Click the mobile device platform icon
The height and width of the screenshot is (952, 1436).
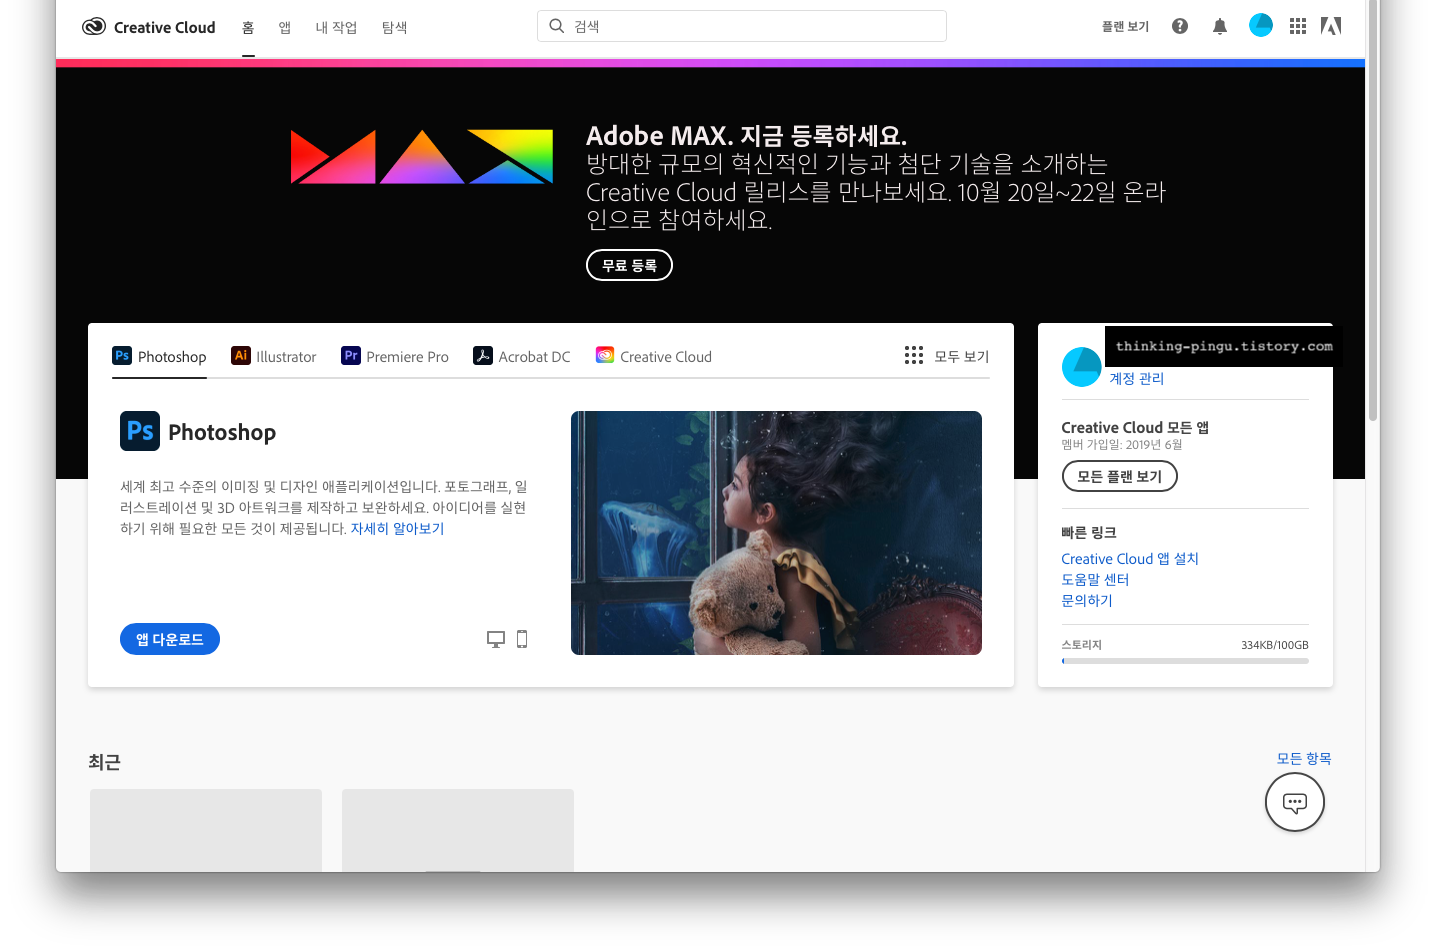click(x=522, y=639)
